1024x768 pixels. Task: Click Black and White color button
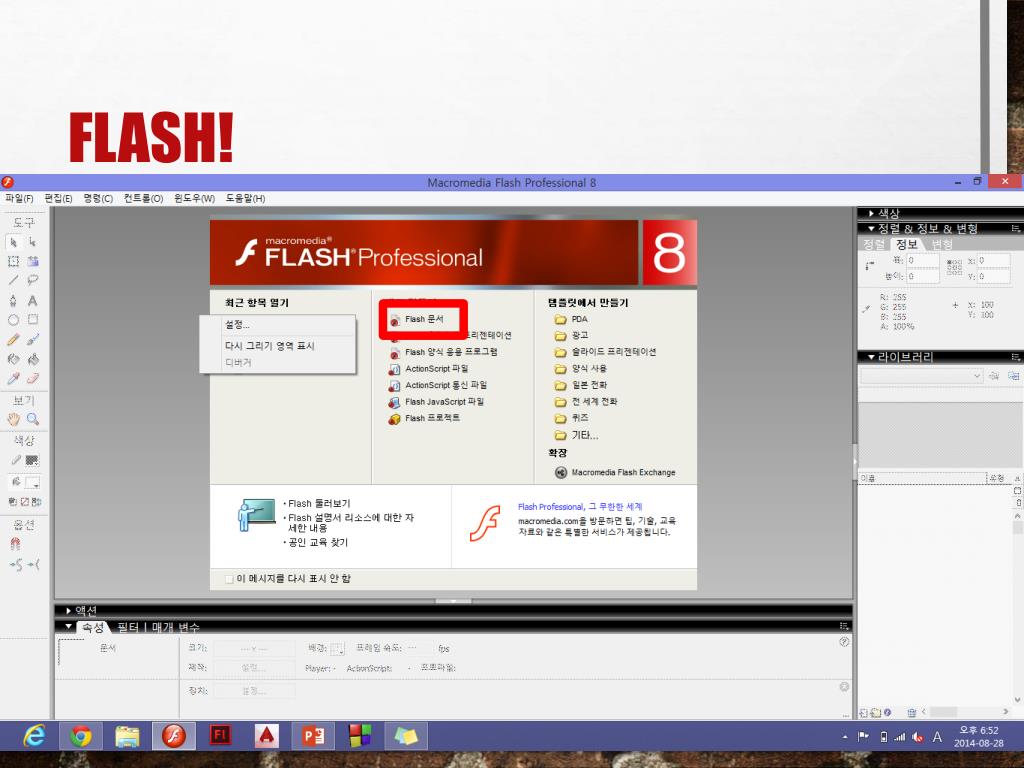[12, 502]
